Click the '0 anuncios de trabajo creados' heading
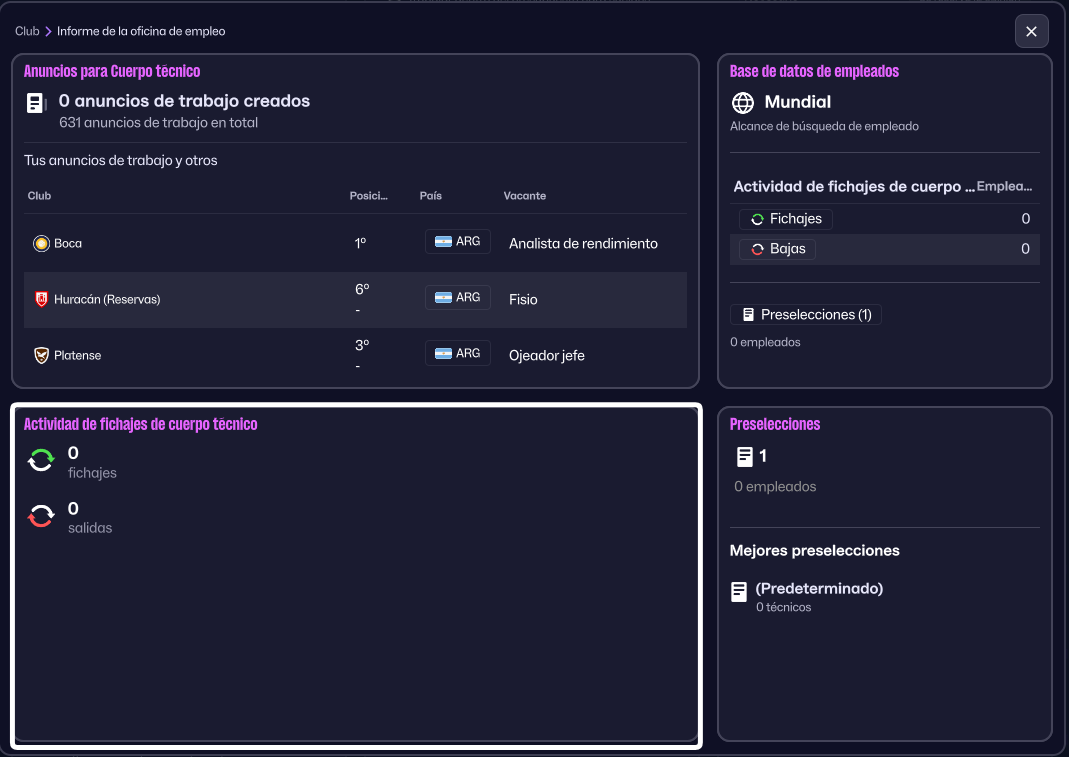Image resolution: width=1069 pixels, height=757 pixels. (x=184, y=101)
